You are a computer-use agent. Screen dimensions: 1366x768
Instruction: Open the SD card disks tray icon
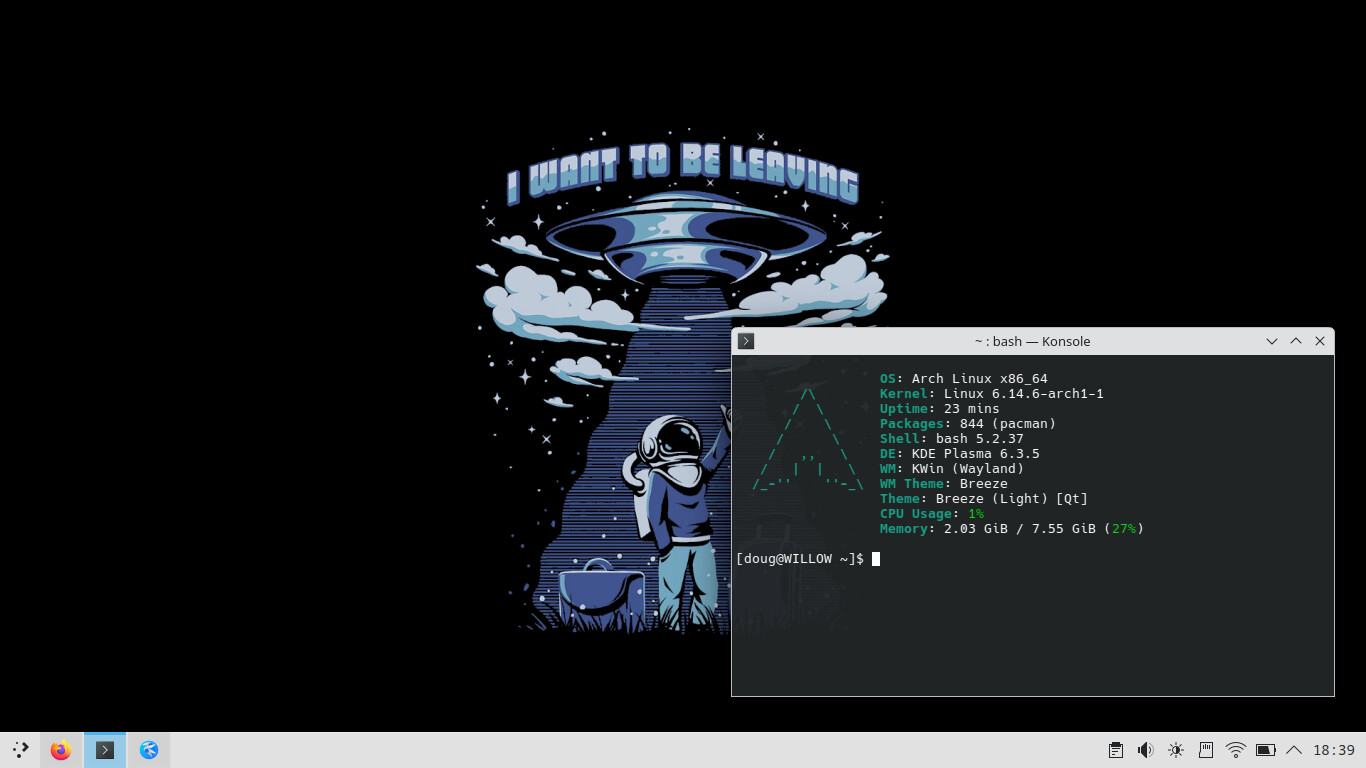[1206, 750]
